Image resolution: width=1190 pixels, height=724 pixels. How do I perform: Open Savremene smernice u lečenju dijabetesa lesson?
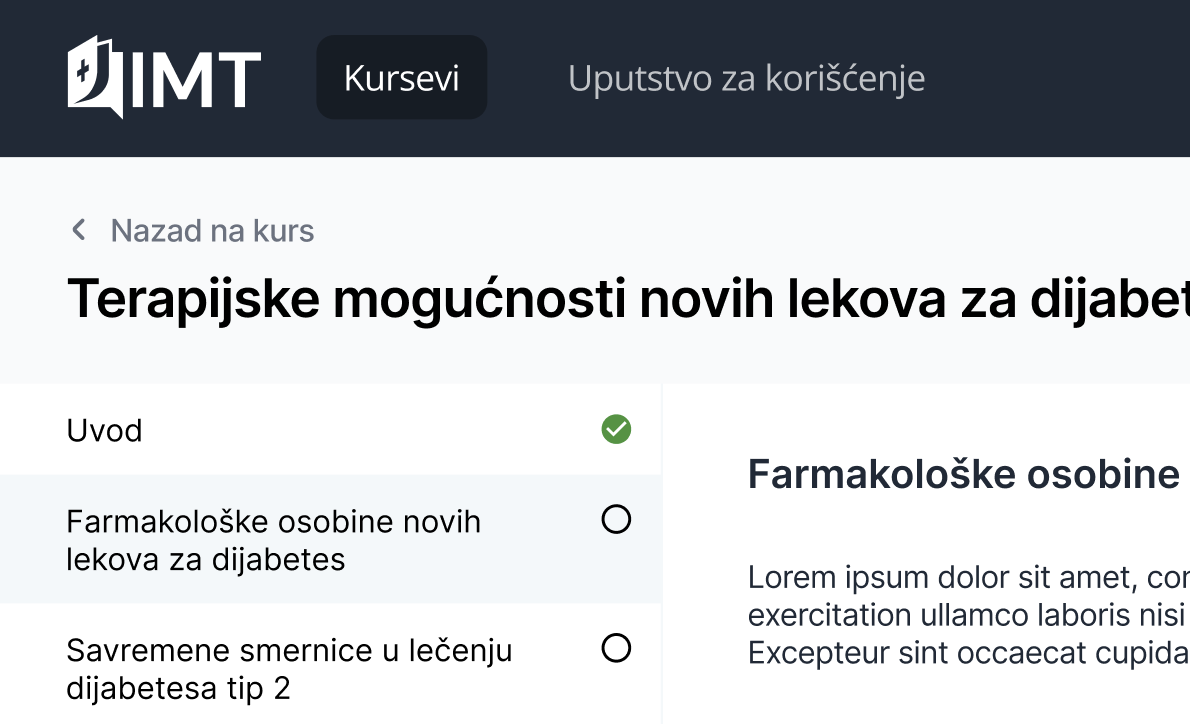click(289, 651)
